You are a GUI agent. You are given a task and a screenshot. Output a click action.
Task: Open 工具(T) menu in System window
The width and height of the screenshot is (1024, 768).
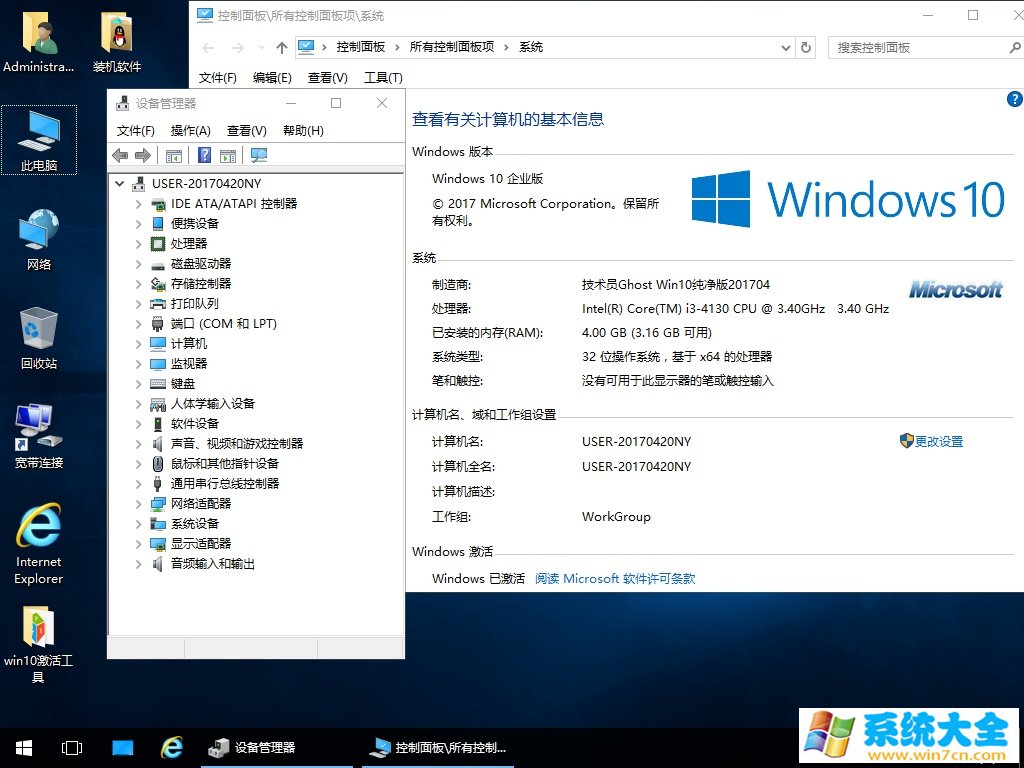383,77
